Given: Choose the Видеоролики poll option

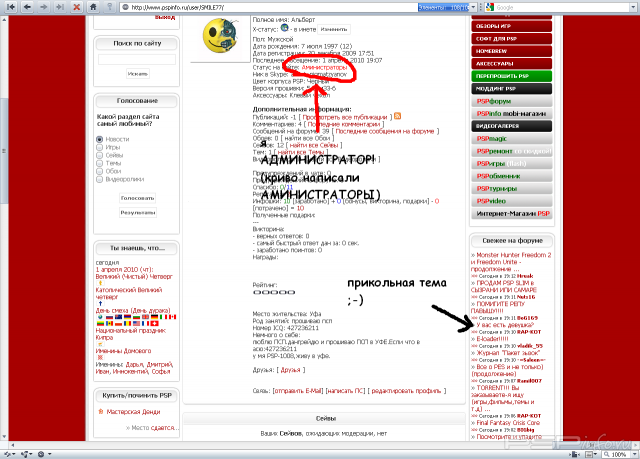Looking at the screenshot, I should tap(100, 178).
